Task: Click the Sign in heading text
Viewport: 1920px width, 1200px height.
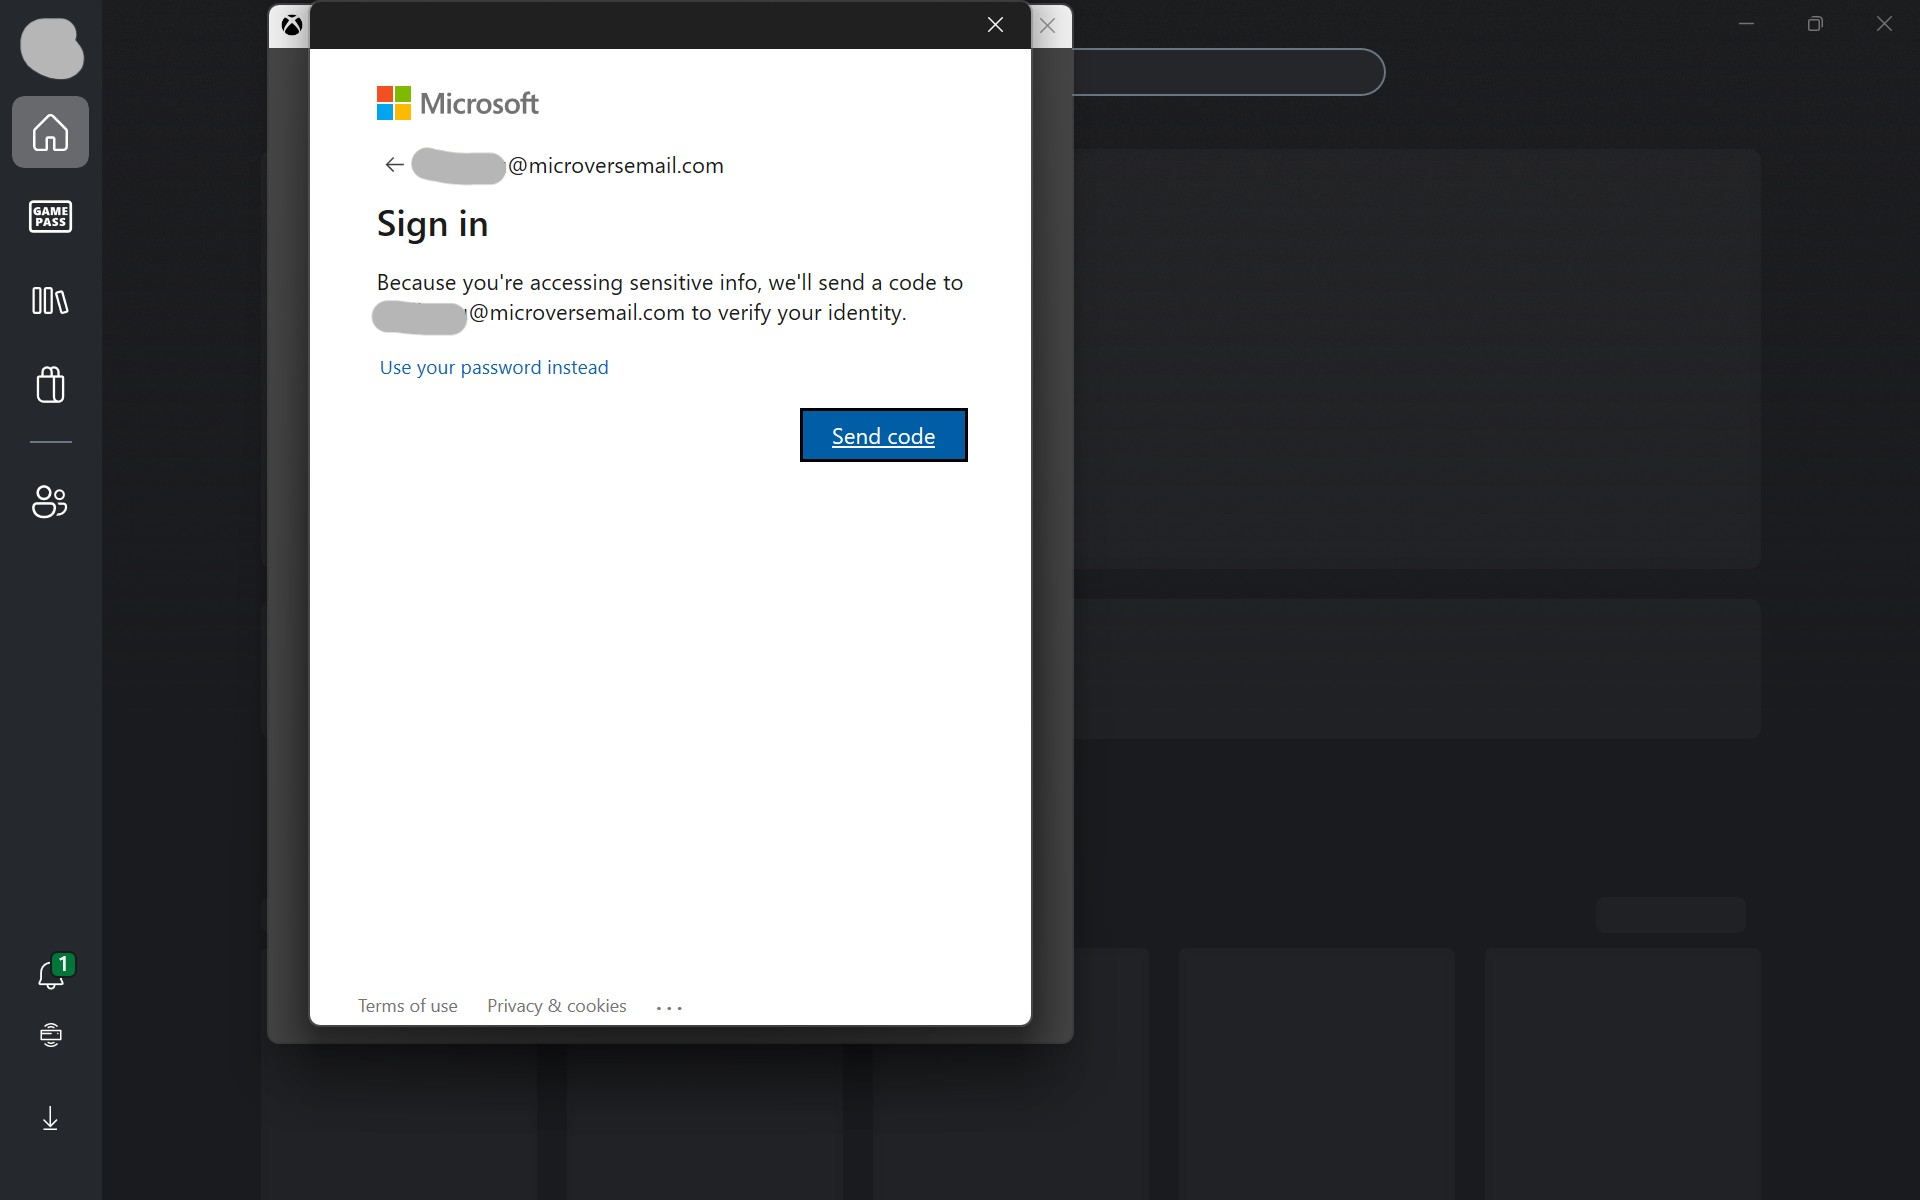Action: [432, 224]
